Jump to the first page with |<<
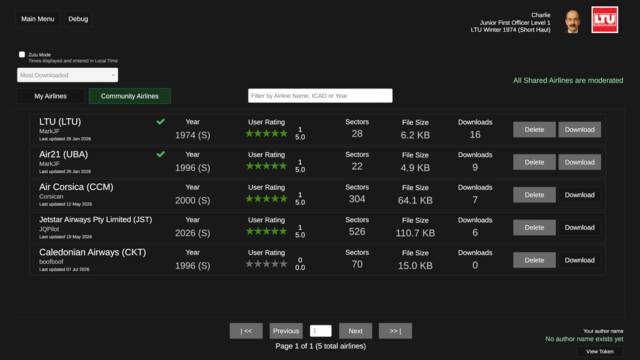 tap(246, 331)
